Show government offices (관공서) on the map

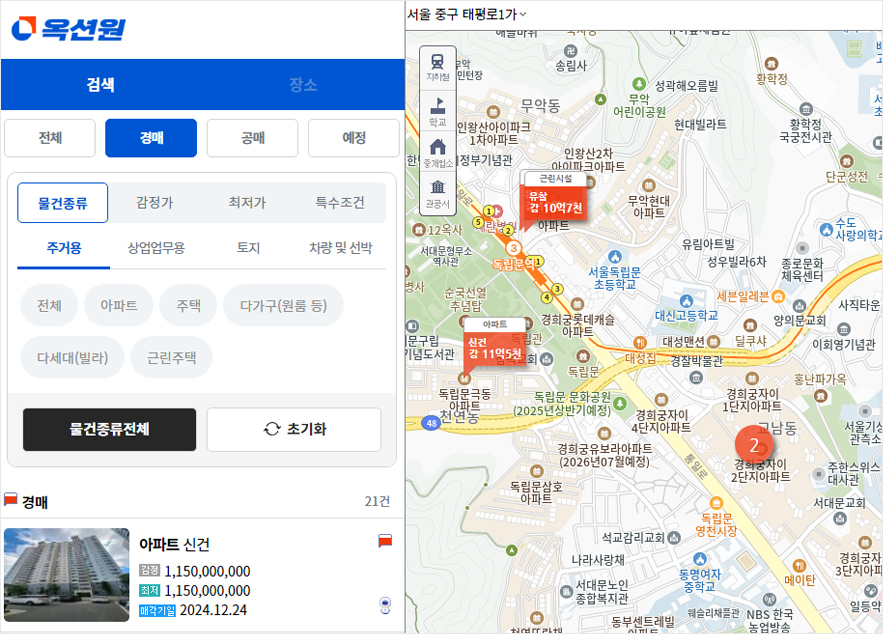point(437,192)
